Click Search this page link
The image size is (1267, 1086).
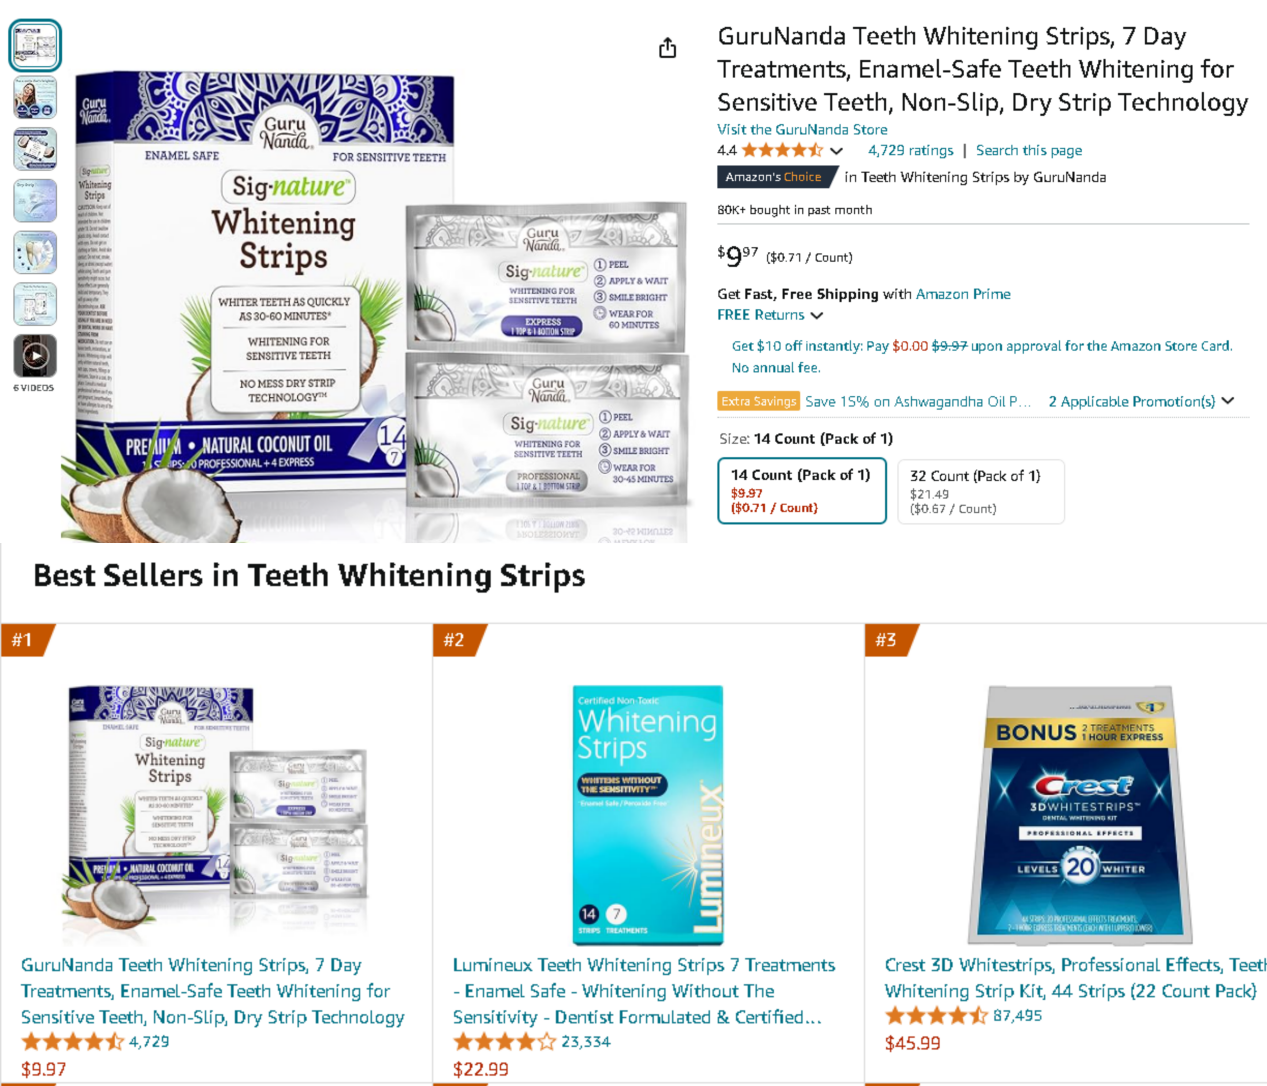[1029, 150]
